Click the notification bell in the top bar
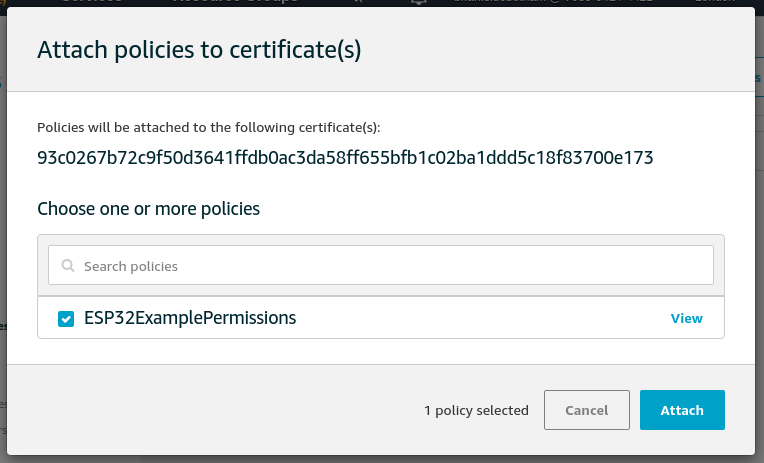The height and width of the screenshot is (463, 764). click(419, 2)
